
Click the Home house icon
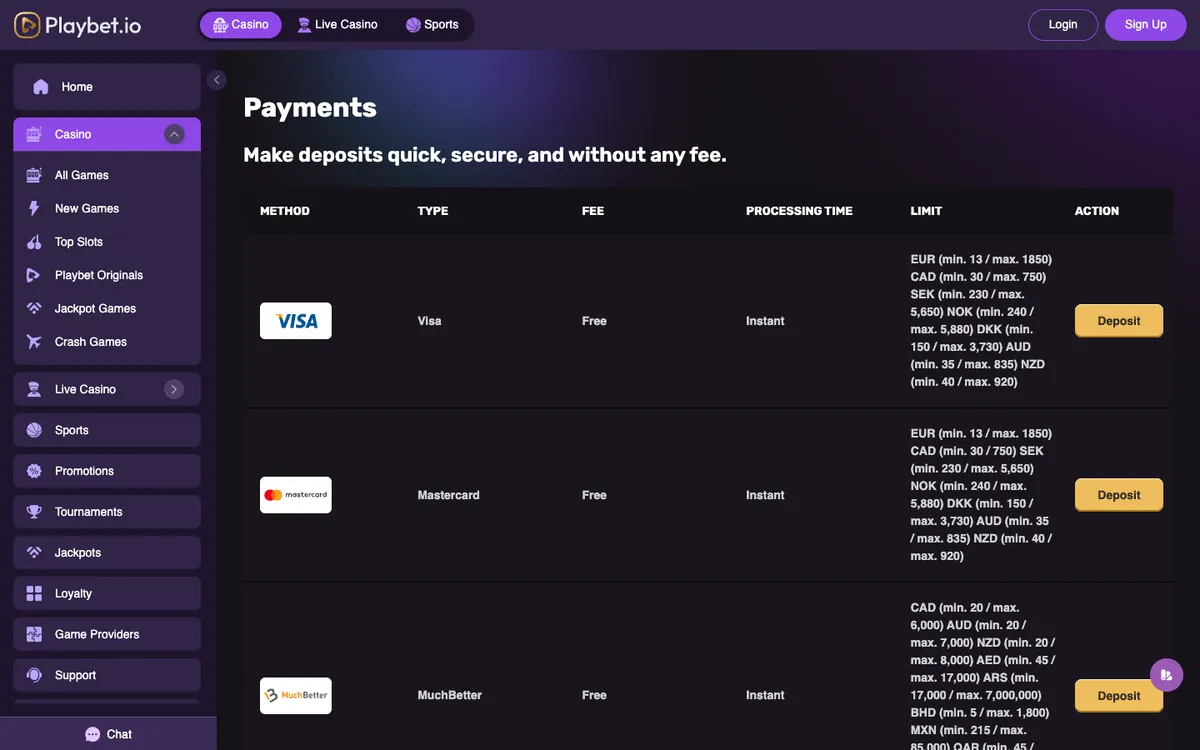41,87
